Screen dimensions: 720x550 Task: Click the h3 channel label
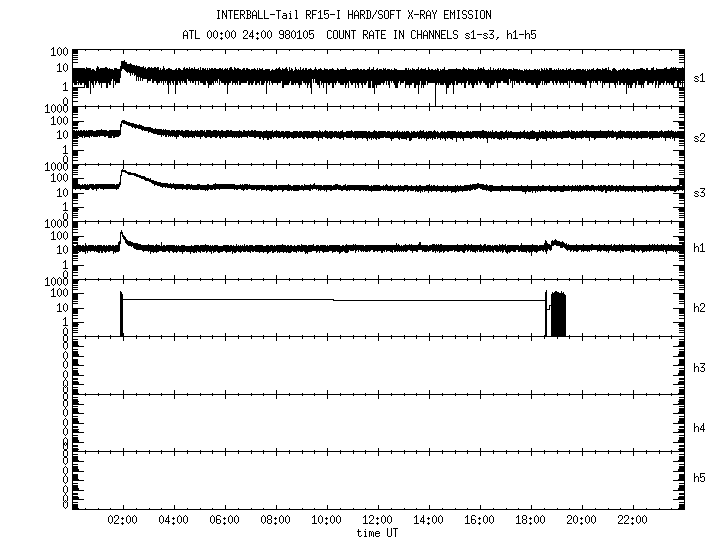click(699, 368)
